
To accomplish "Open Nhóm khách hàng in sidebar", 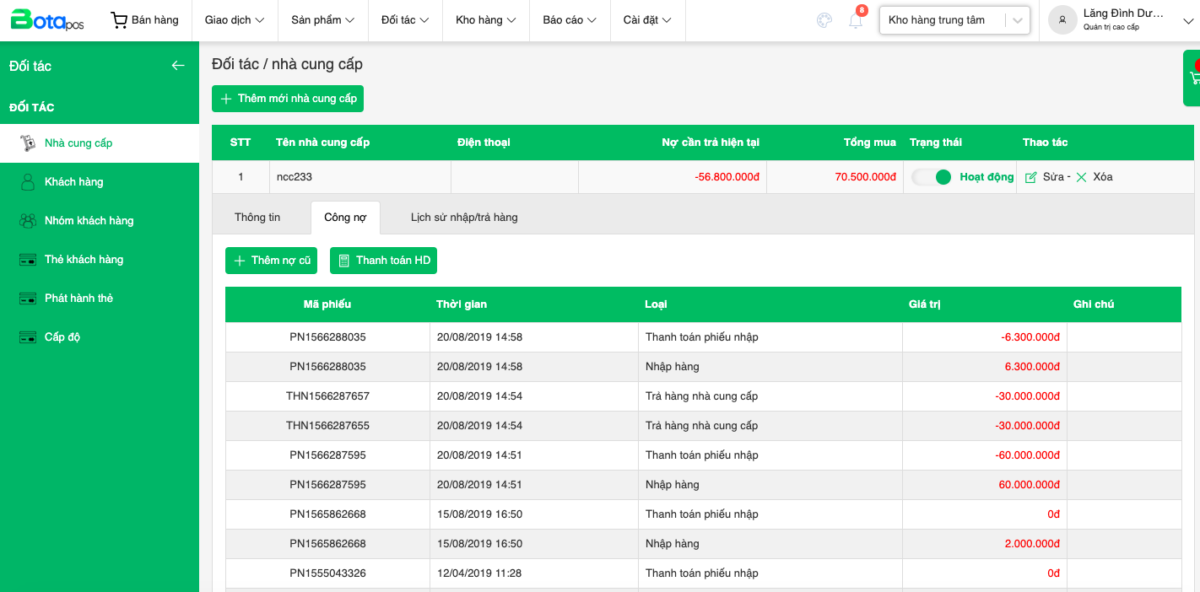I will pyautogui.click(x=88, y=221).
